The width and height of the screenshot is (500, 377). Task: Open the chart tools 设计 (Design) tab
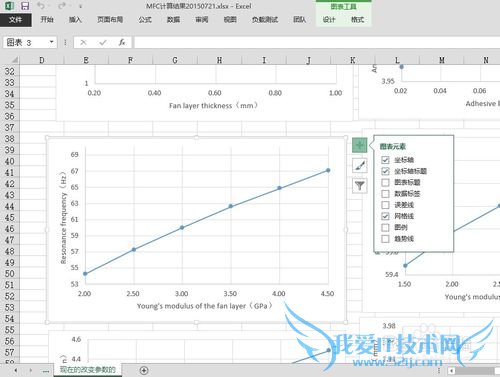pos(329,20)
